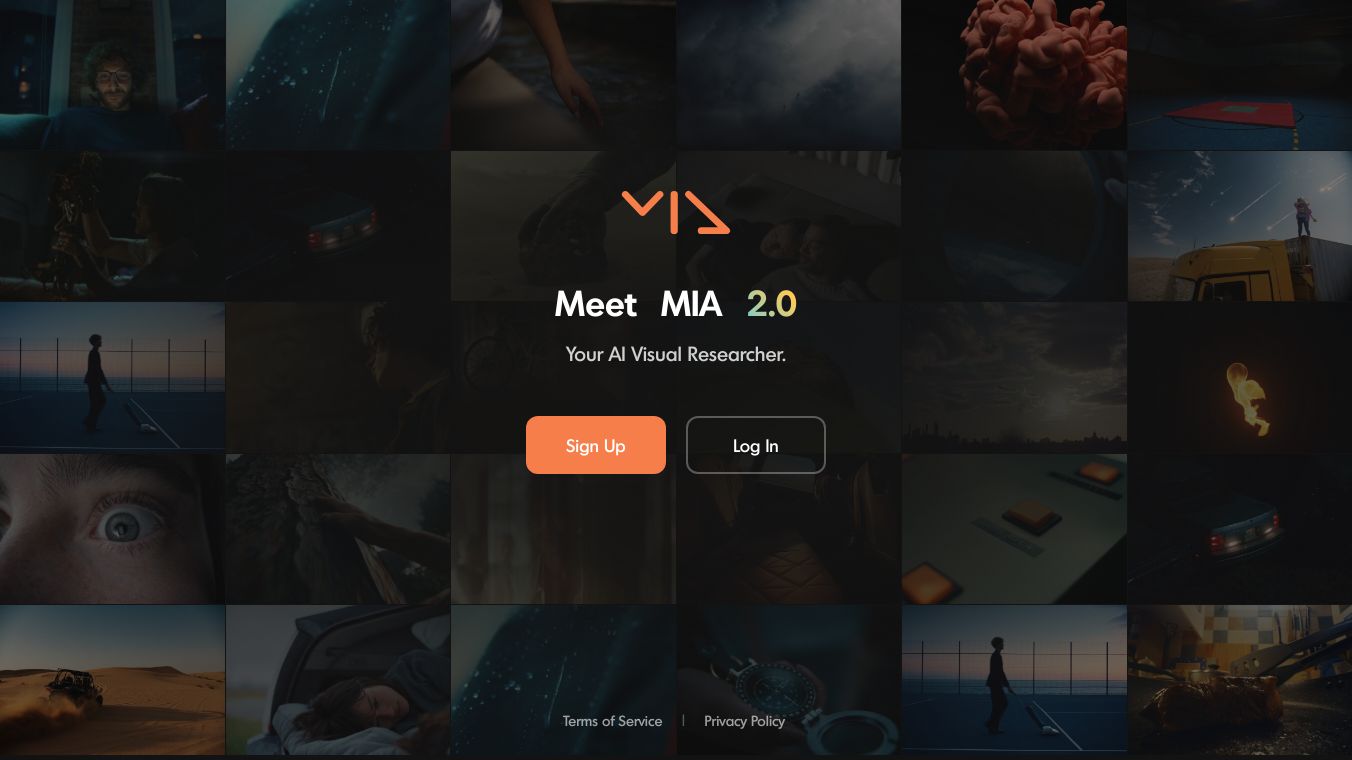Open the Privacy Policy link
1352x760 pixels.
(x=744, y=721)
